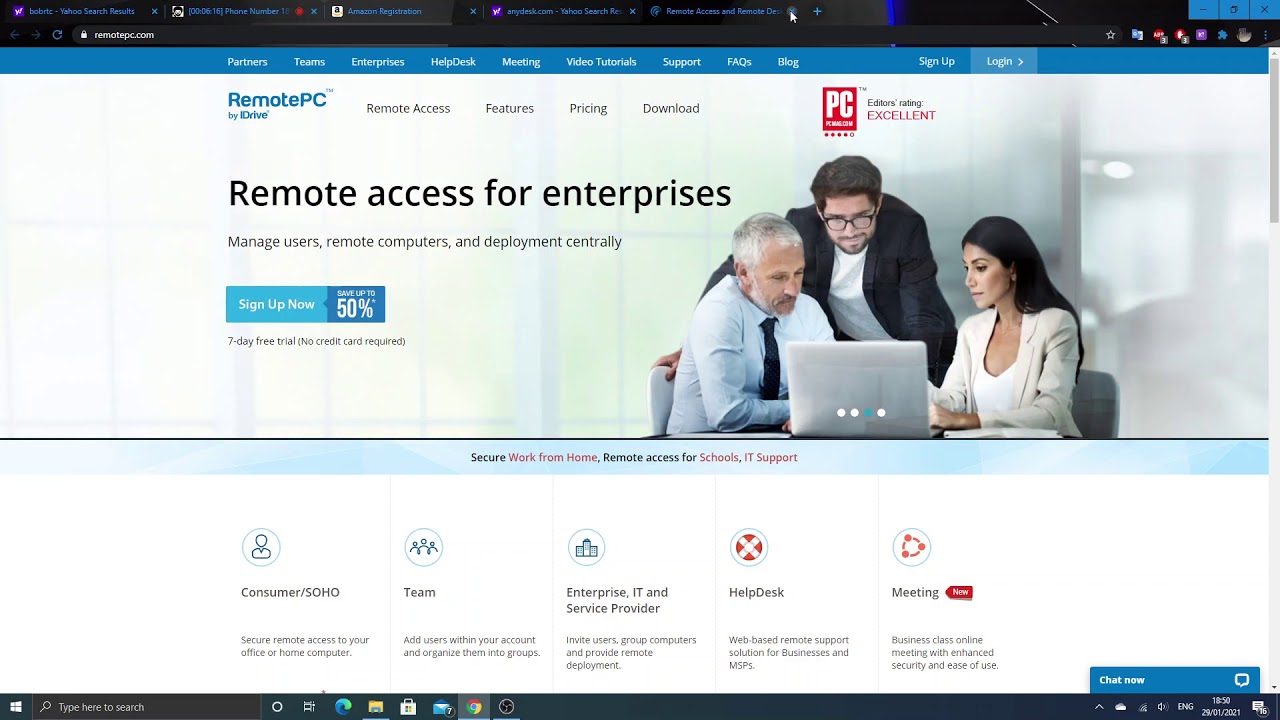
Task: Open the OneDrive cloud tray icon
Action: [1120, 707]
